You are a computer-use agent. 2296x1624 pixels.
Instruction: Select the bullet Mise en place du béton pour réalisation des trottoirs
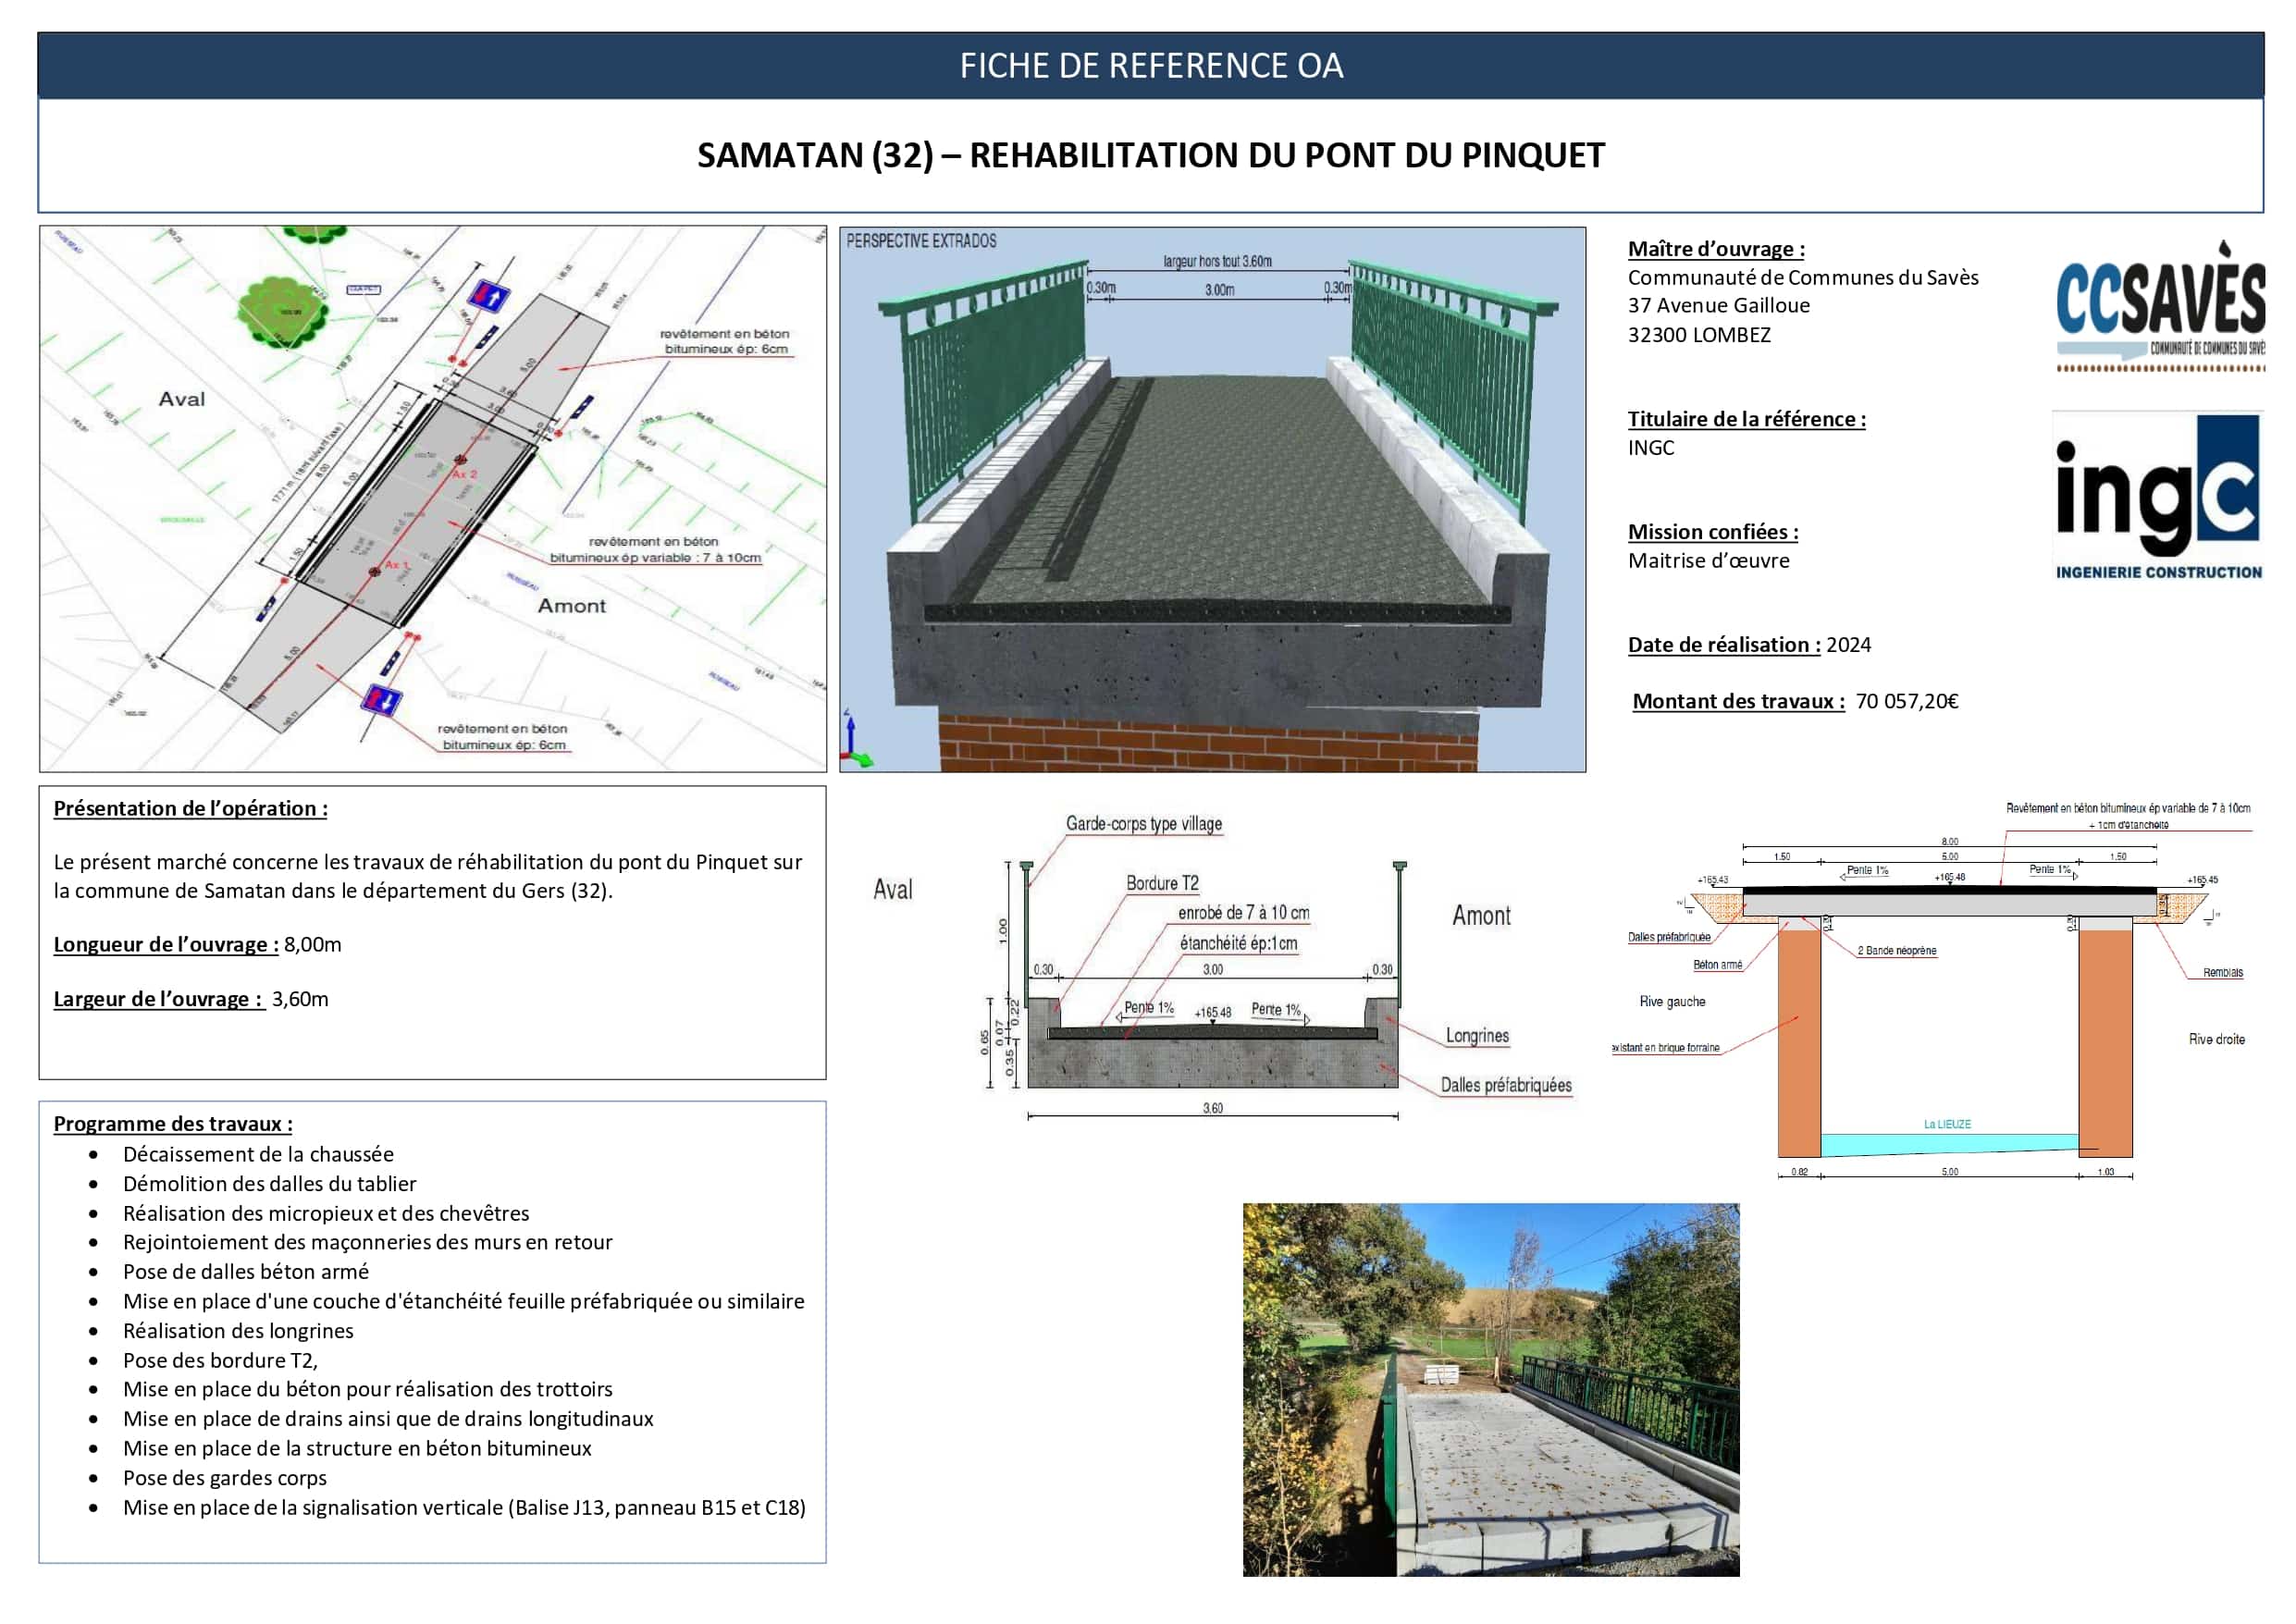pyautogui.click(x=367, y=1389)
